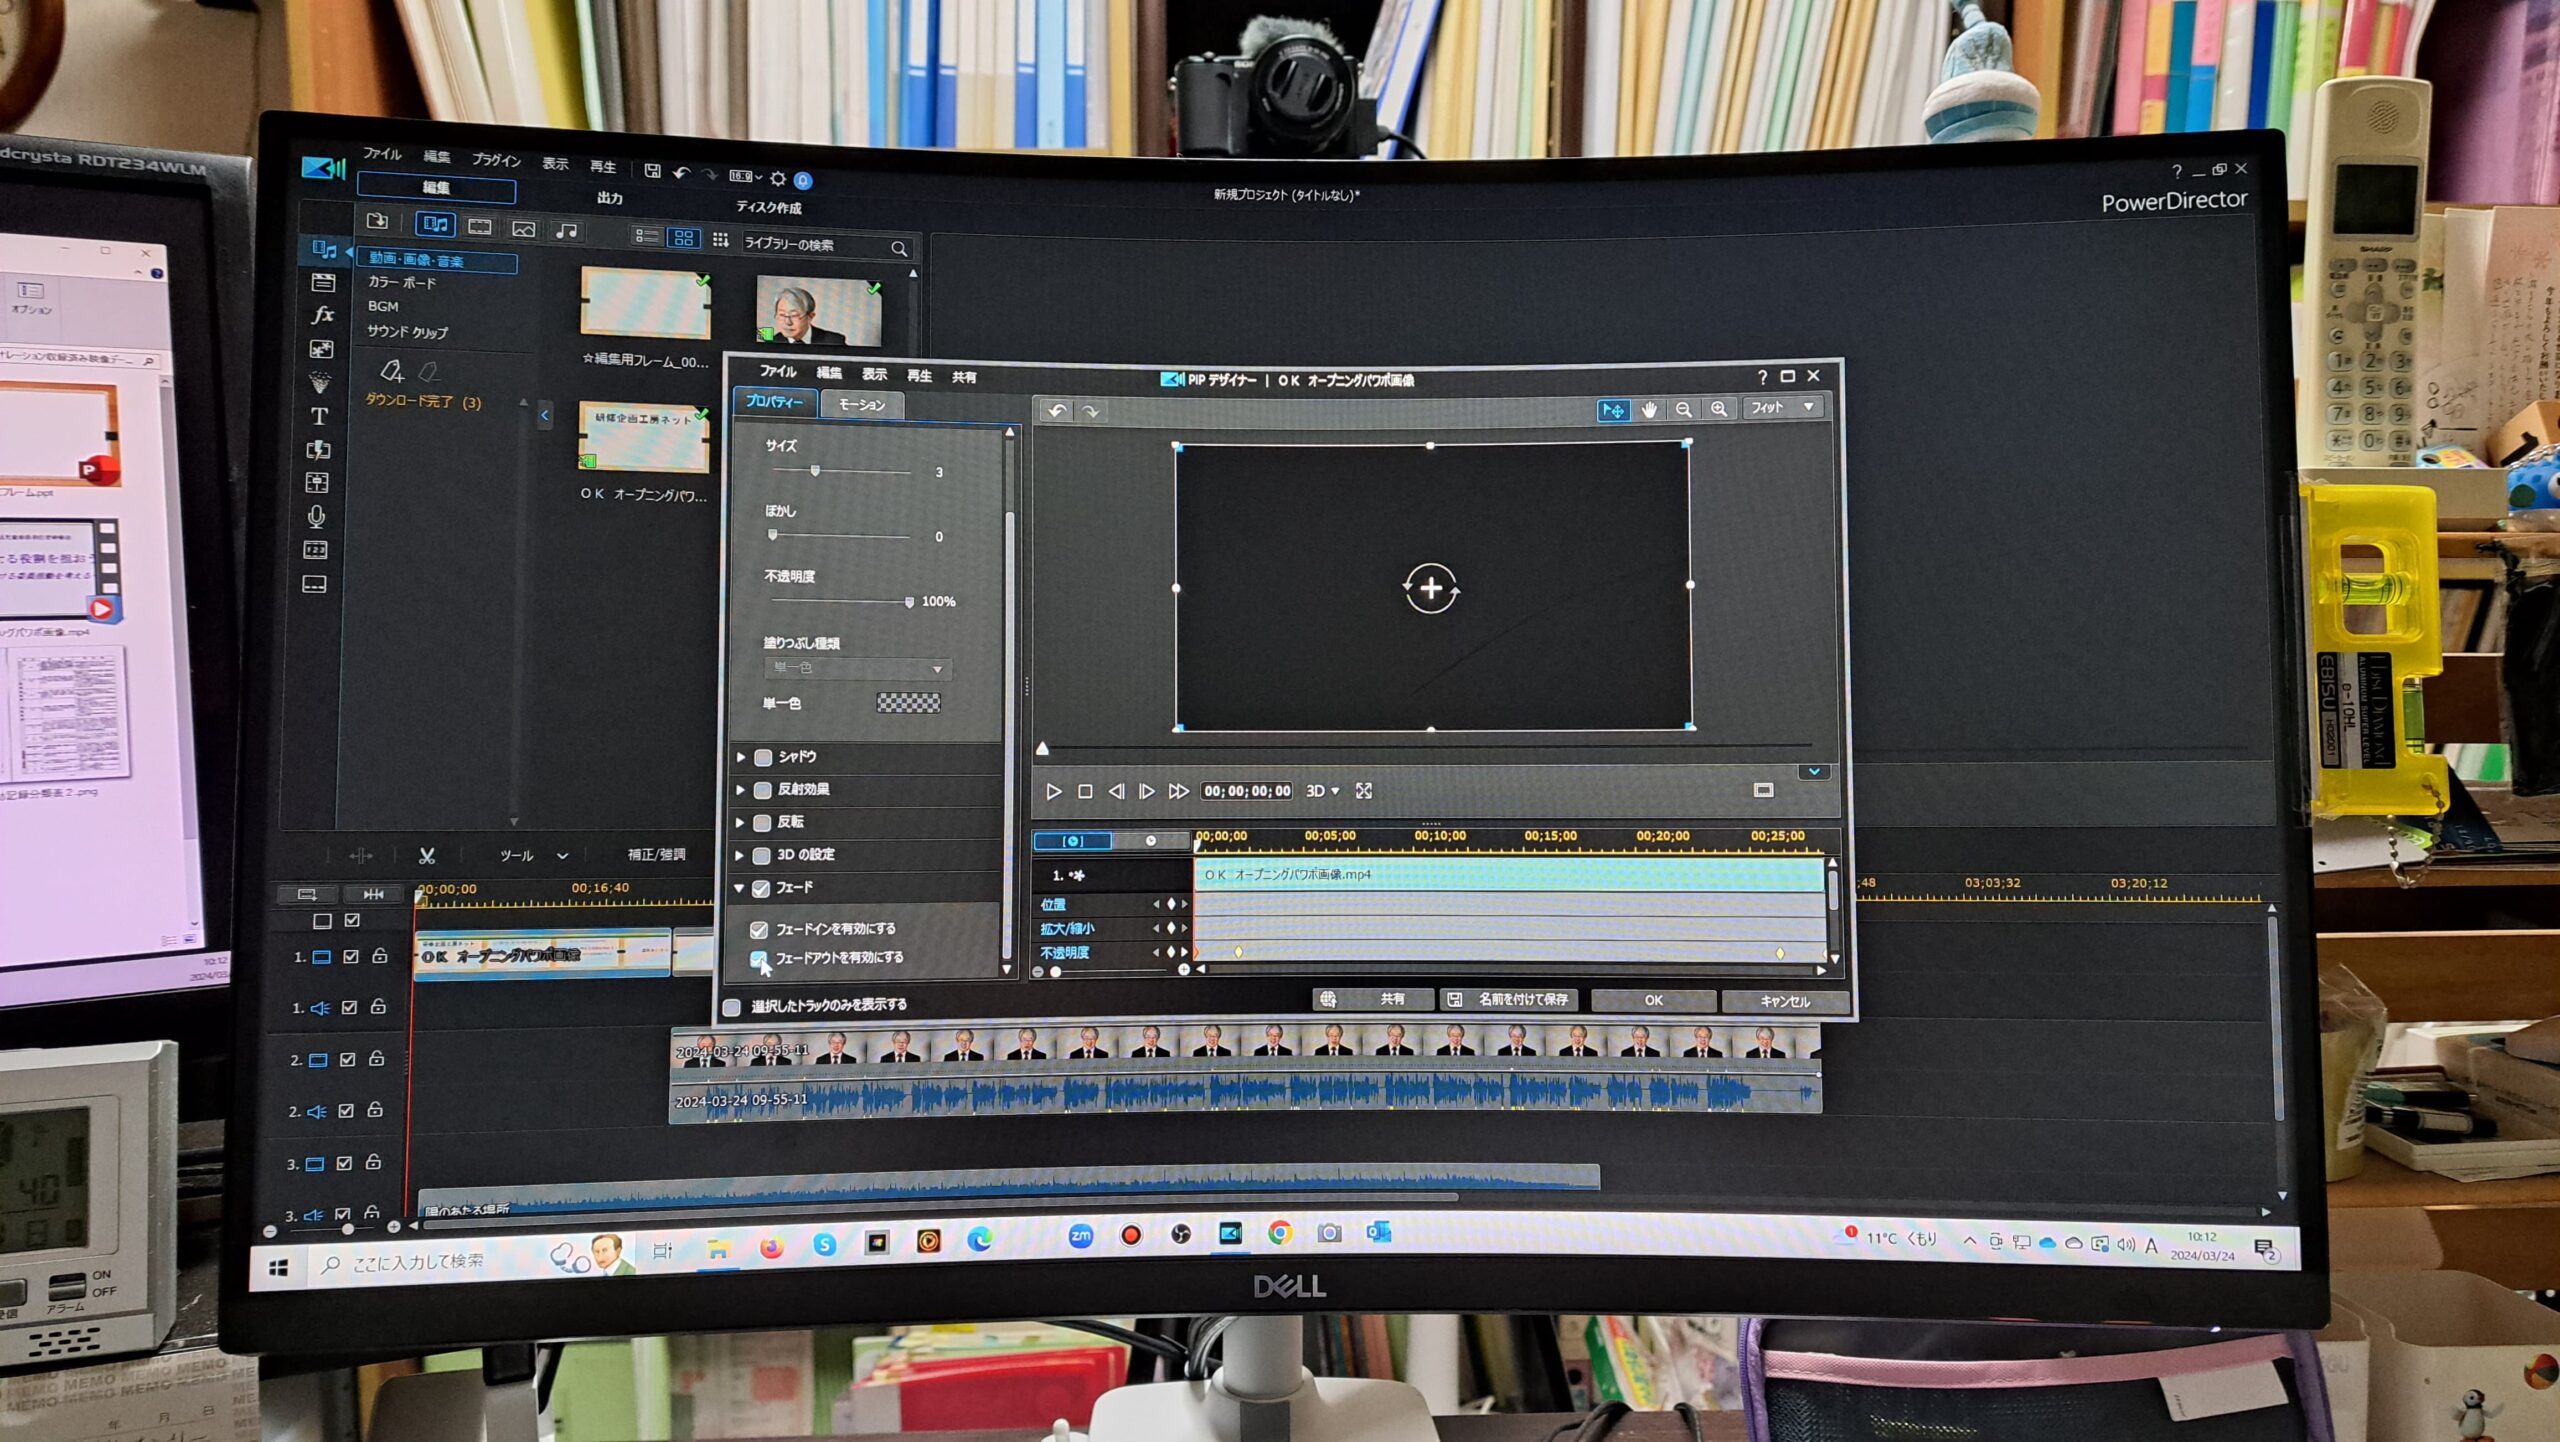Click the import media folder icon
Image resolution: width=2560 pixels, height=1442 pixels.
coord(378,221)
